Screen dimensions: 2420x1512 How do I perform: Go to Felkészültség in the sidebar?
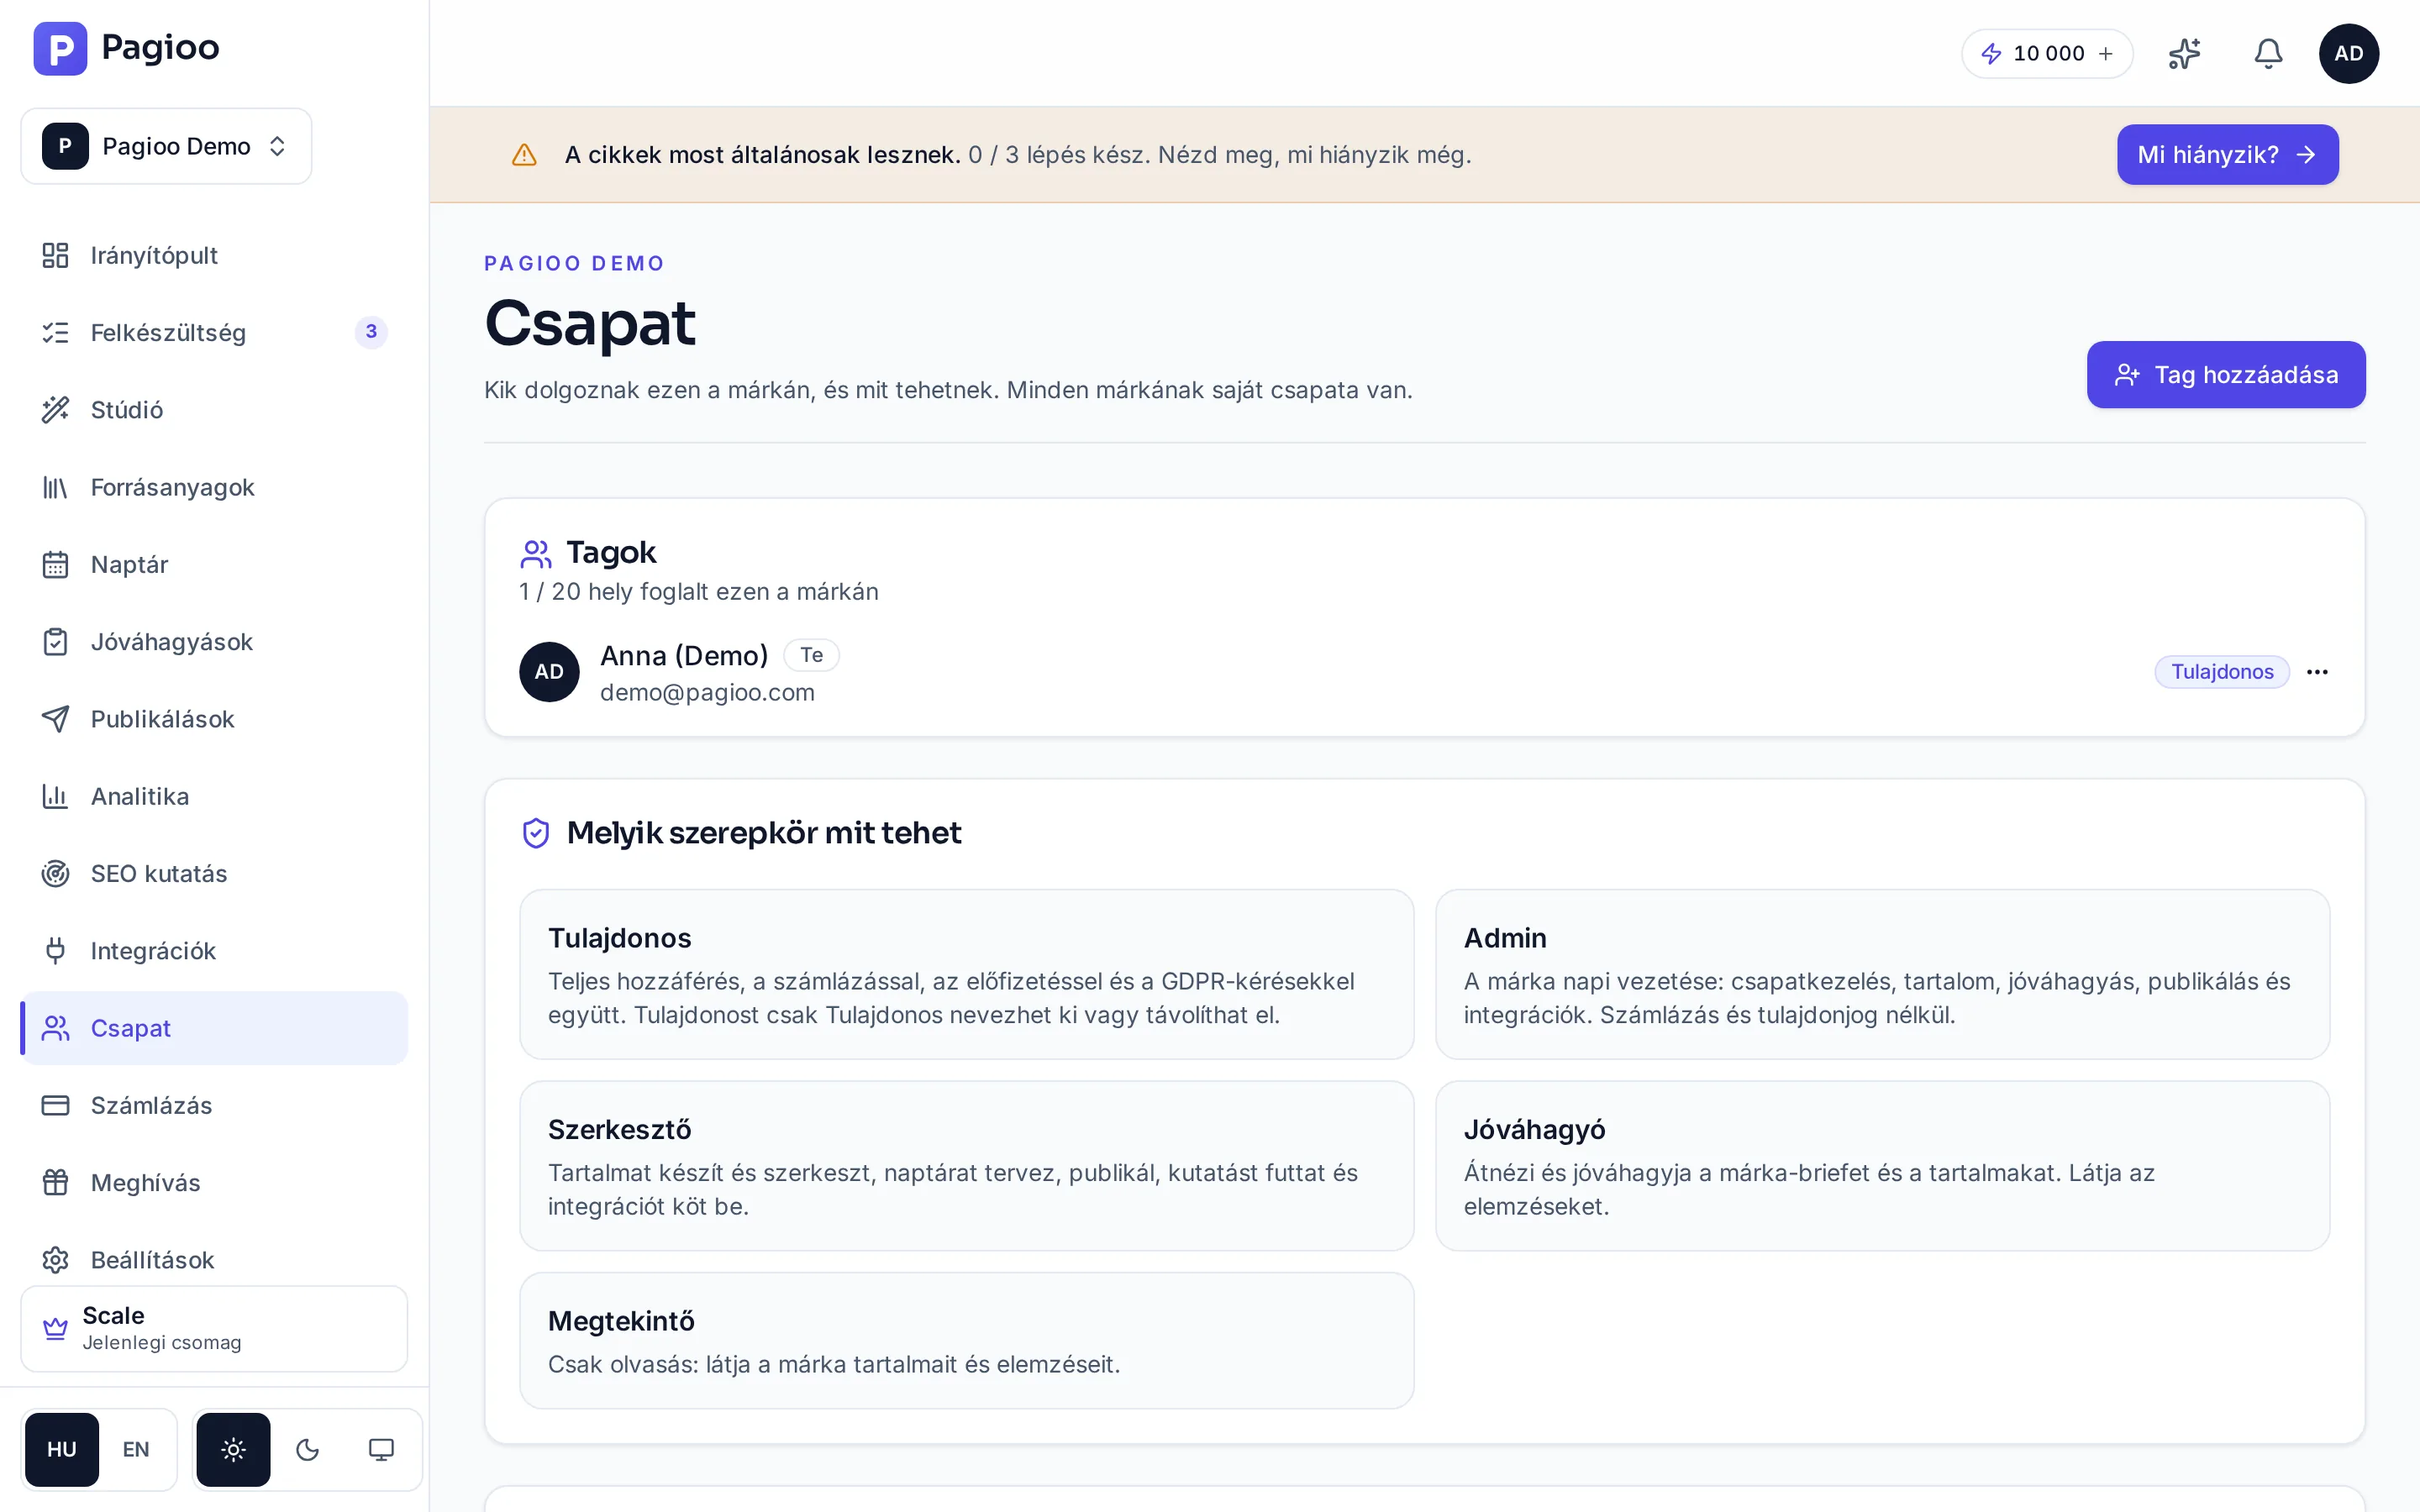point(214,332)
